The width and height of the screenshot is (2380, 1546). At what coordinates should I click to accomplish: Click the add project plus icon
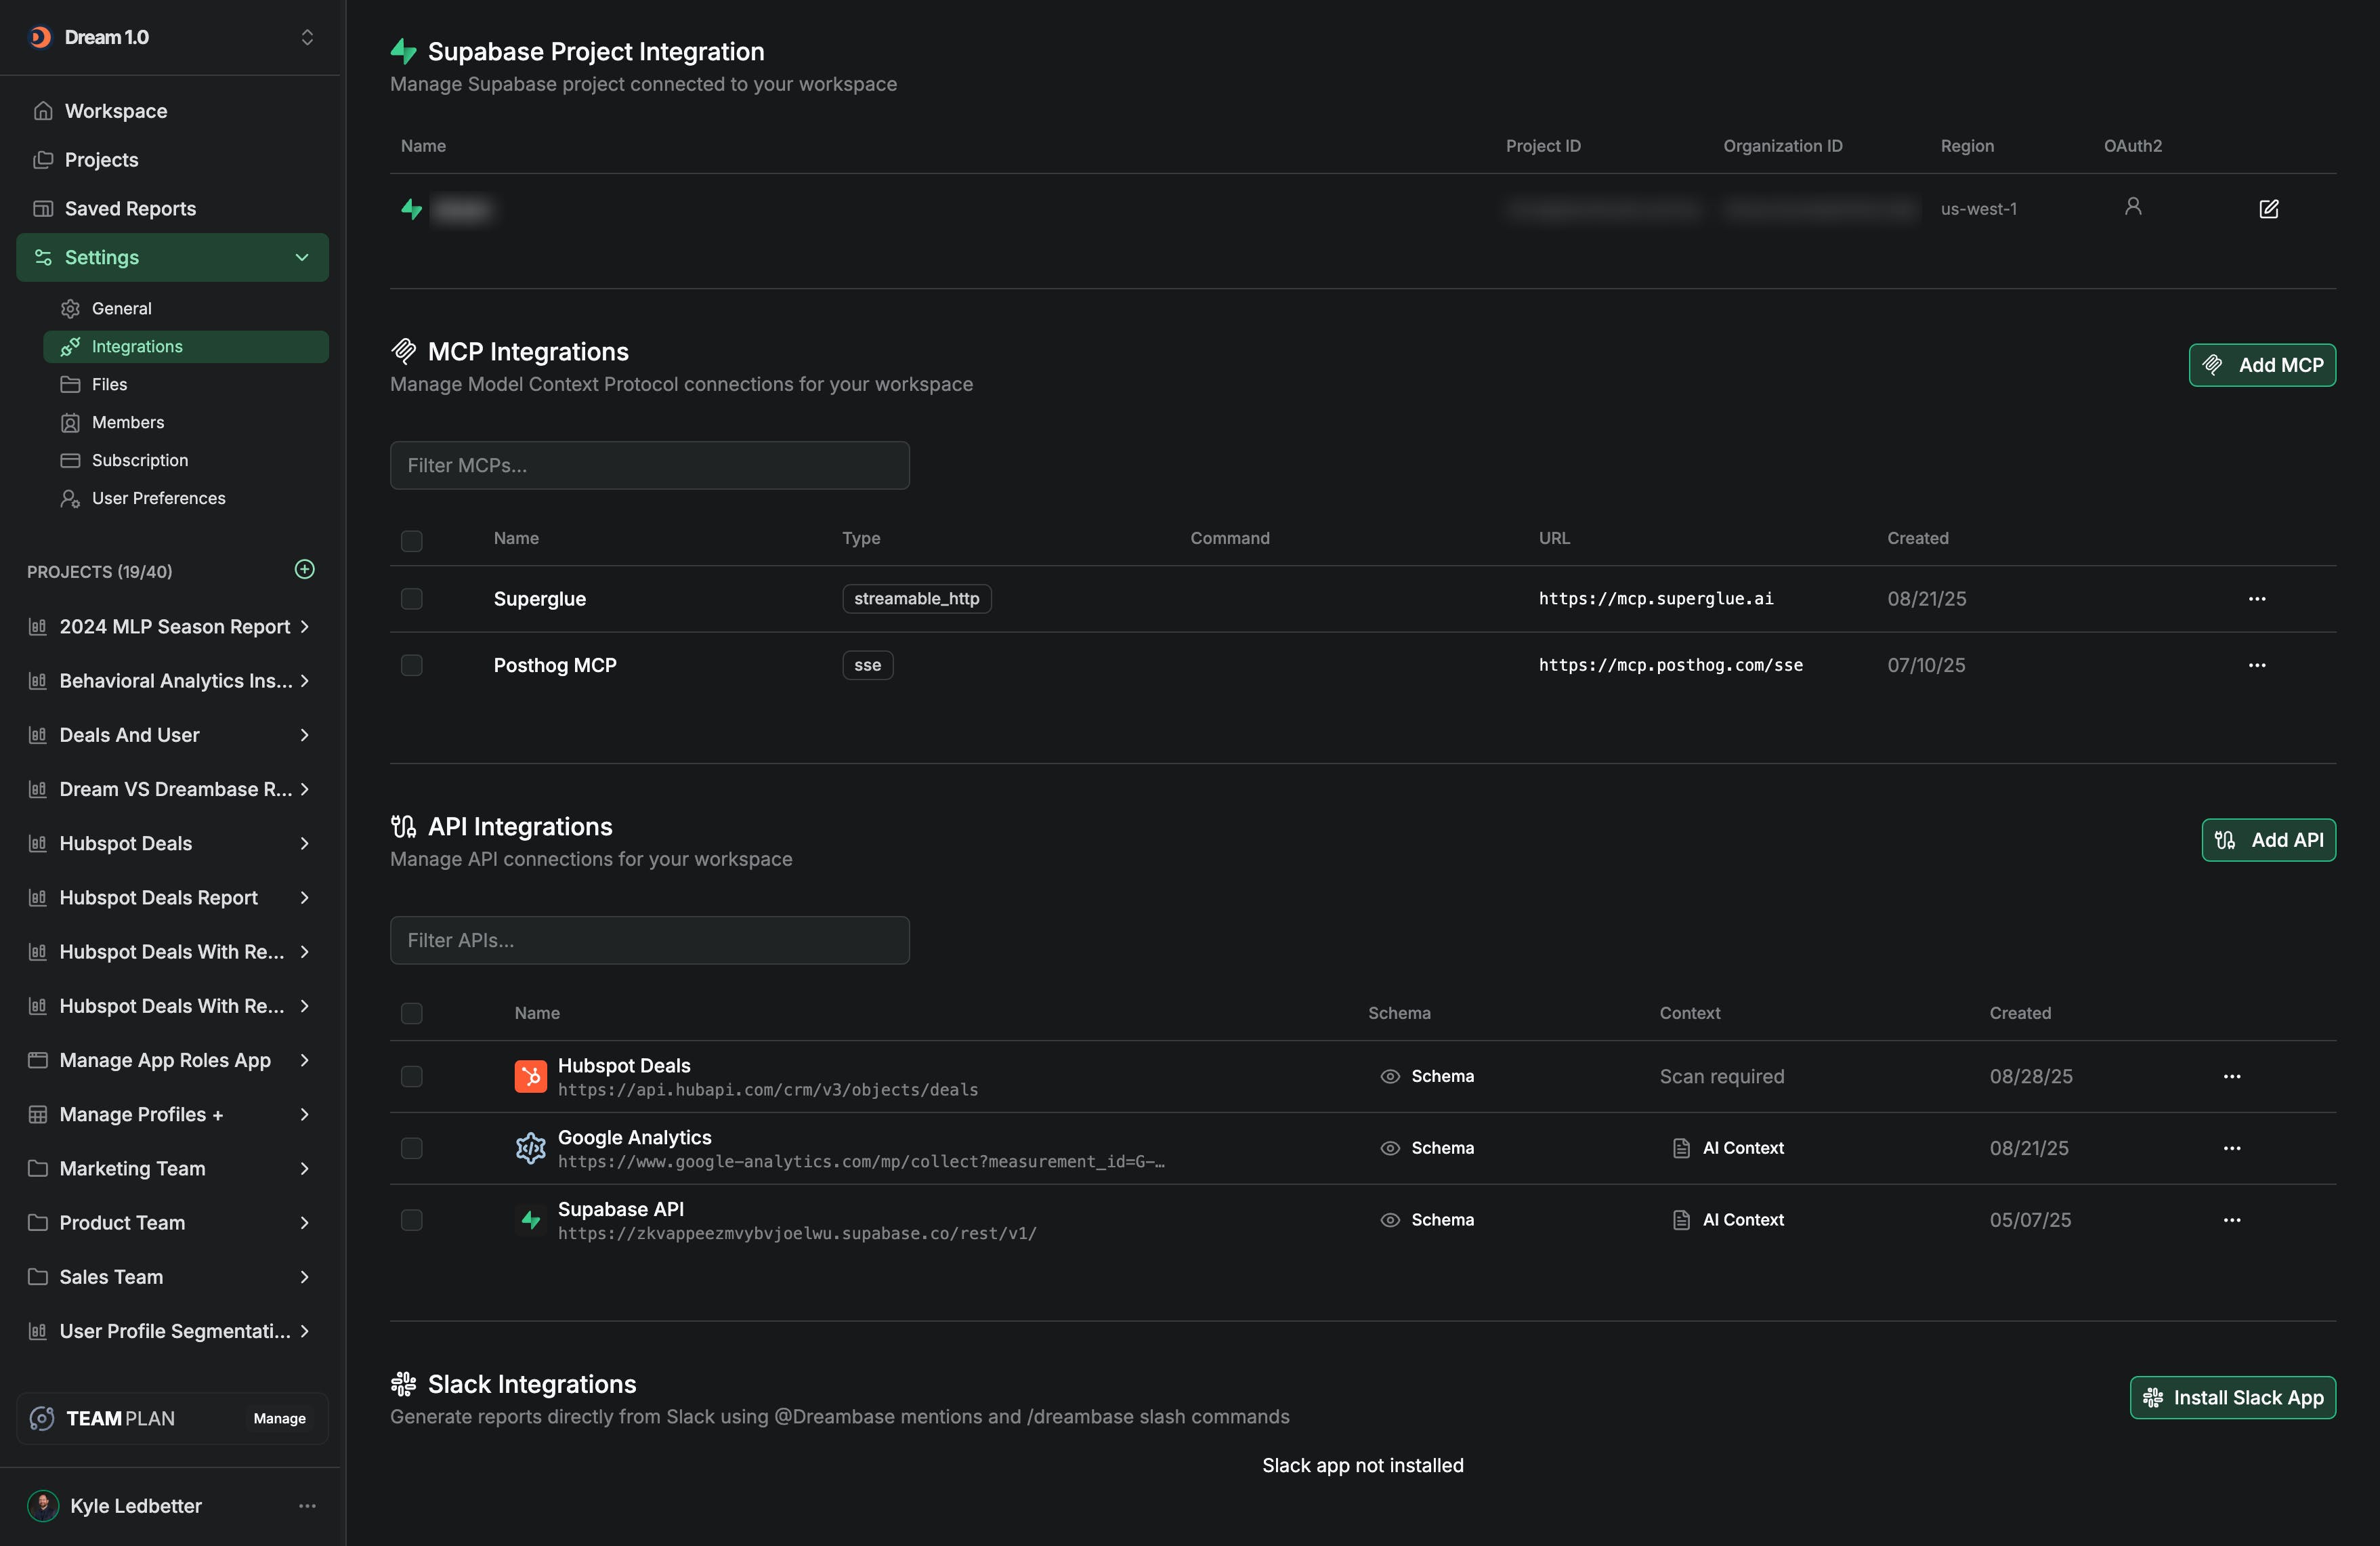coord(305,569)
